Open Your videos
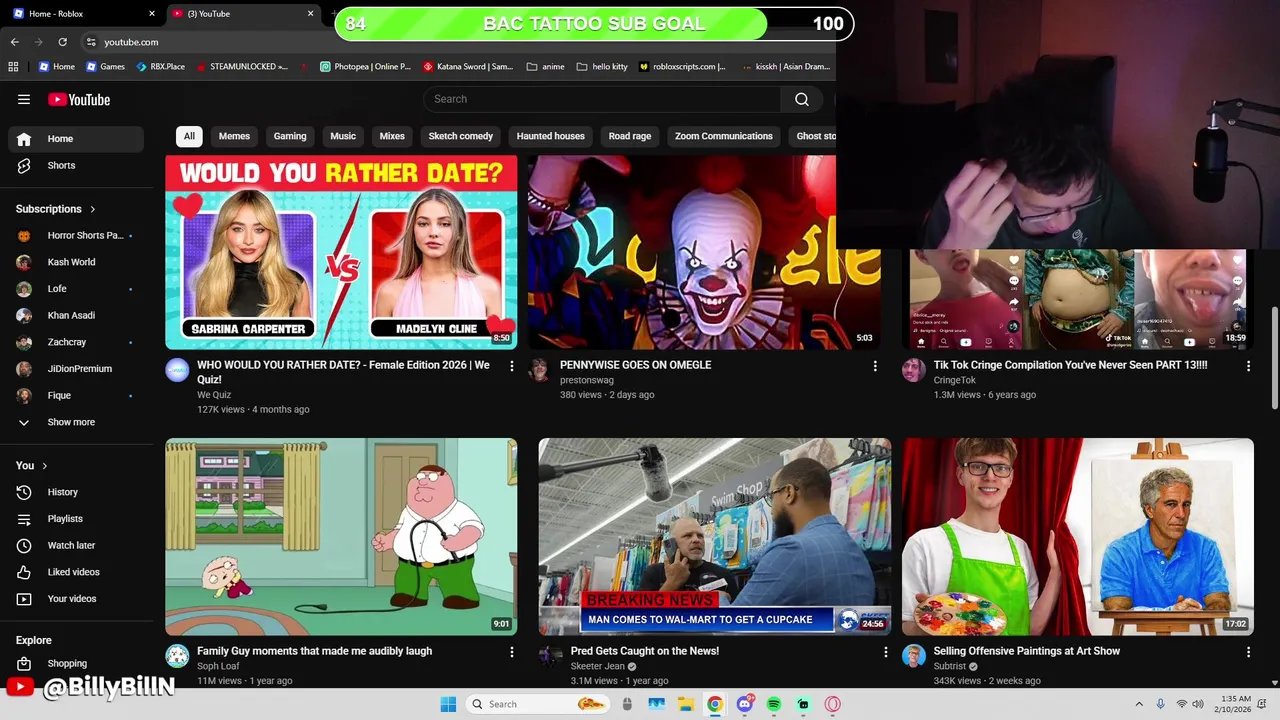Screen dimensions: 1280x720 point(76,599)
